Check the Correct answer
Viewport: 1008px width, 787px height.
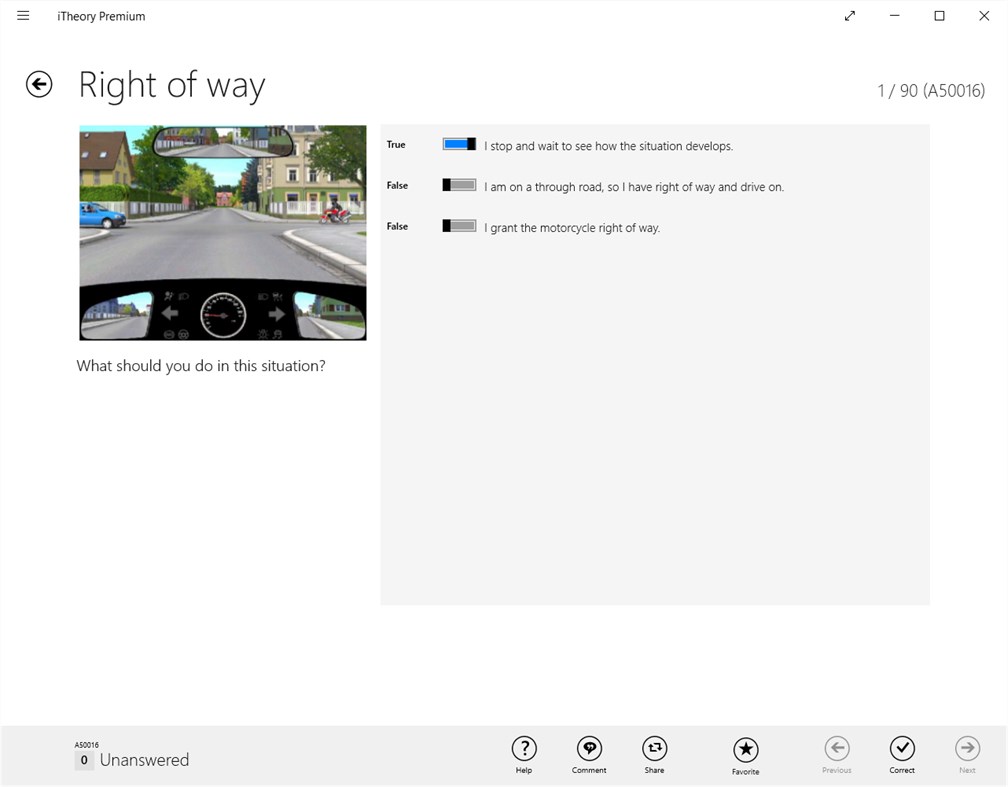pos(902,748)
